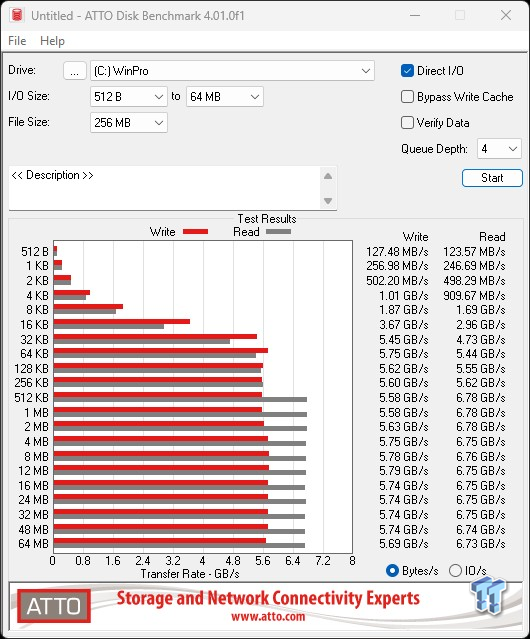Click the 909.67 MB/s read value
This screenshot has width=530, height=639.
click(474, 295)
